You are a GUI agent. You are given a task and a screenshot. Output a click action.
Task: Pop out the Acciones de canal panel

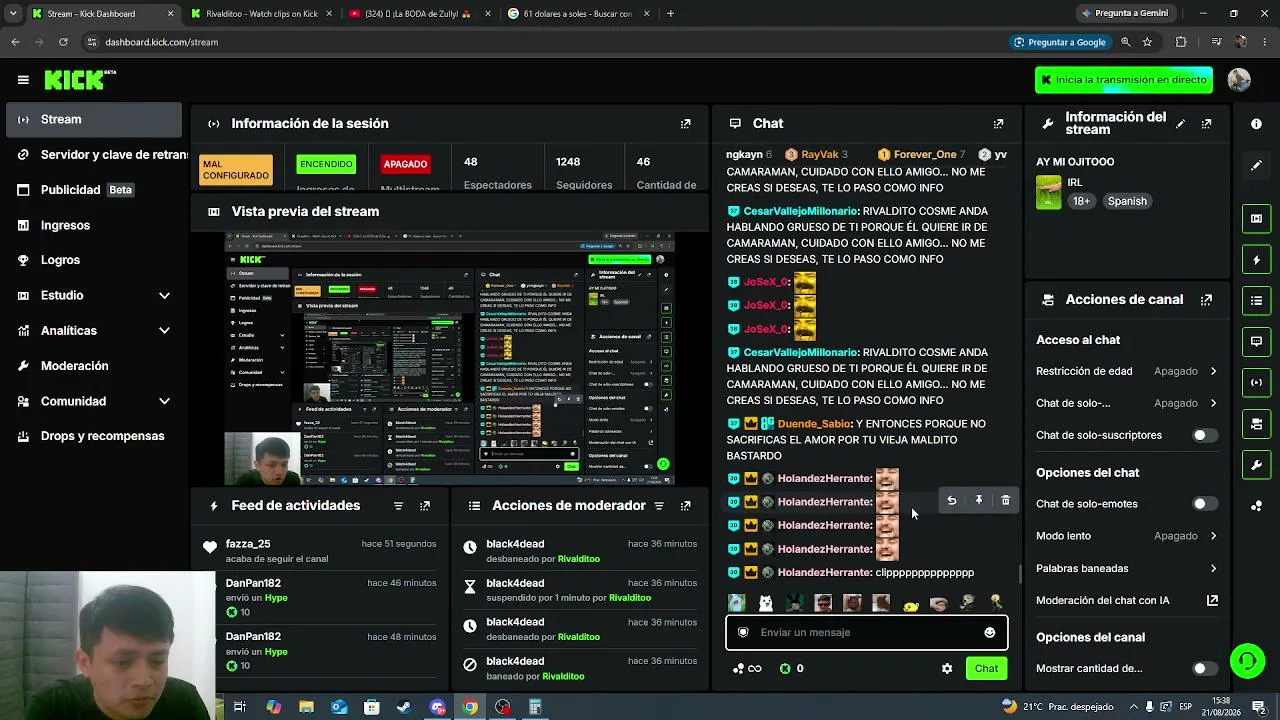coord(1206,300)
